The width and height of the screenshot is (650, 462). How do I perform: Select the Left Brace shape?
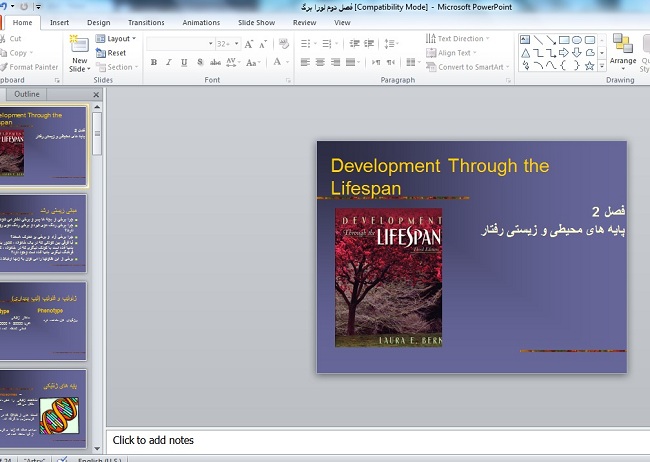pyautogui.click(x=563, y=66)
